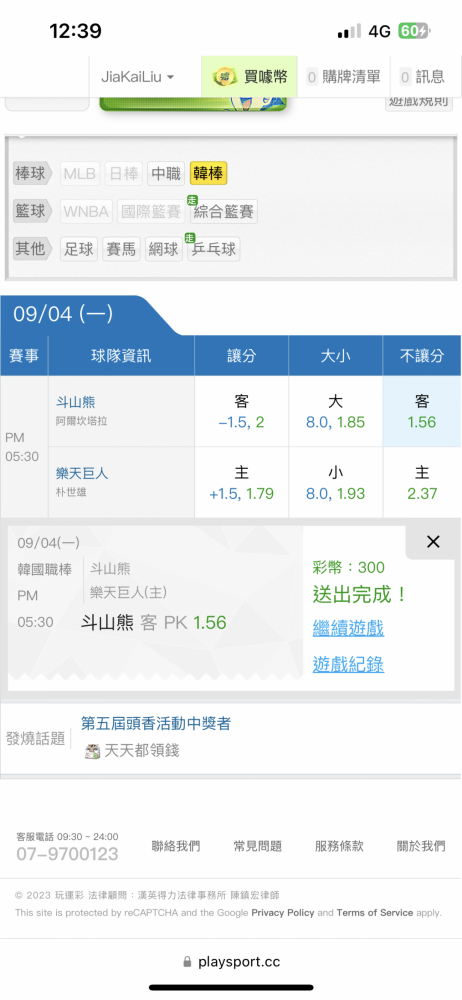The width and height of the screenshot is (462, 1000).
Task: Select the 中職 league filter
Action: tap(166, 173)
